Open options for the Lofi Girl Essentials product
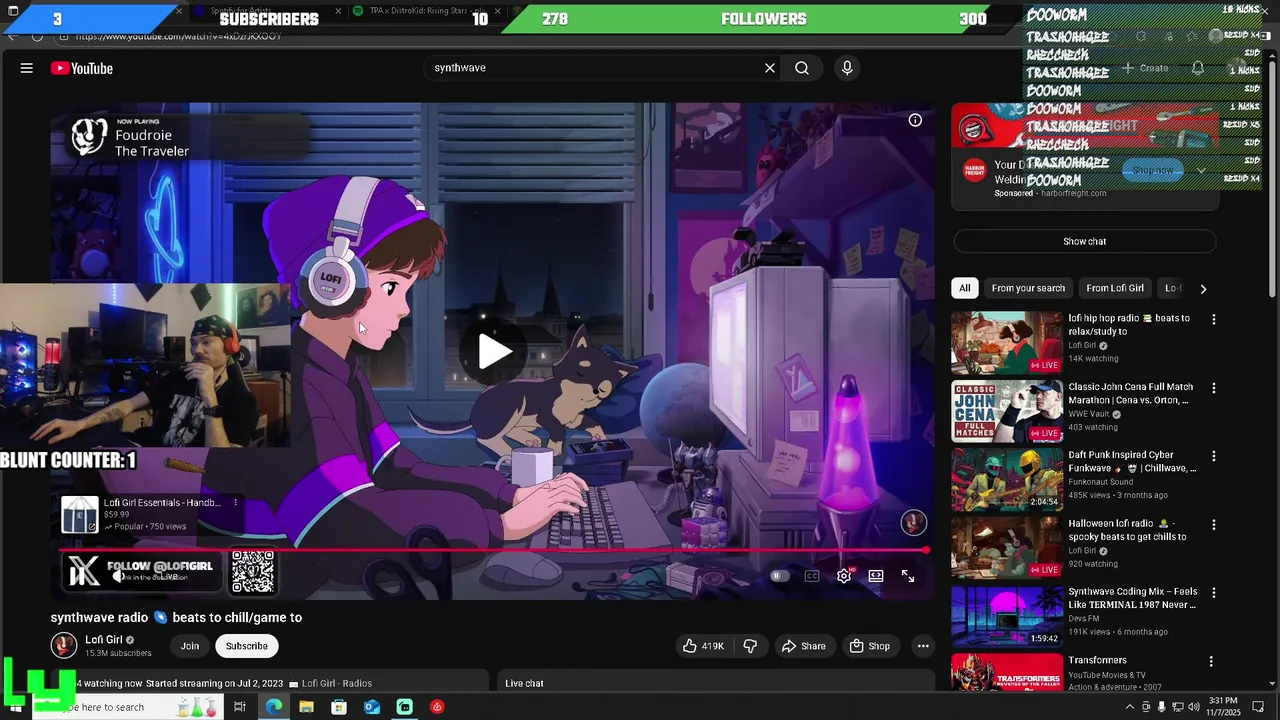 pyautogui.click(x=236, y=502)
